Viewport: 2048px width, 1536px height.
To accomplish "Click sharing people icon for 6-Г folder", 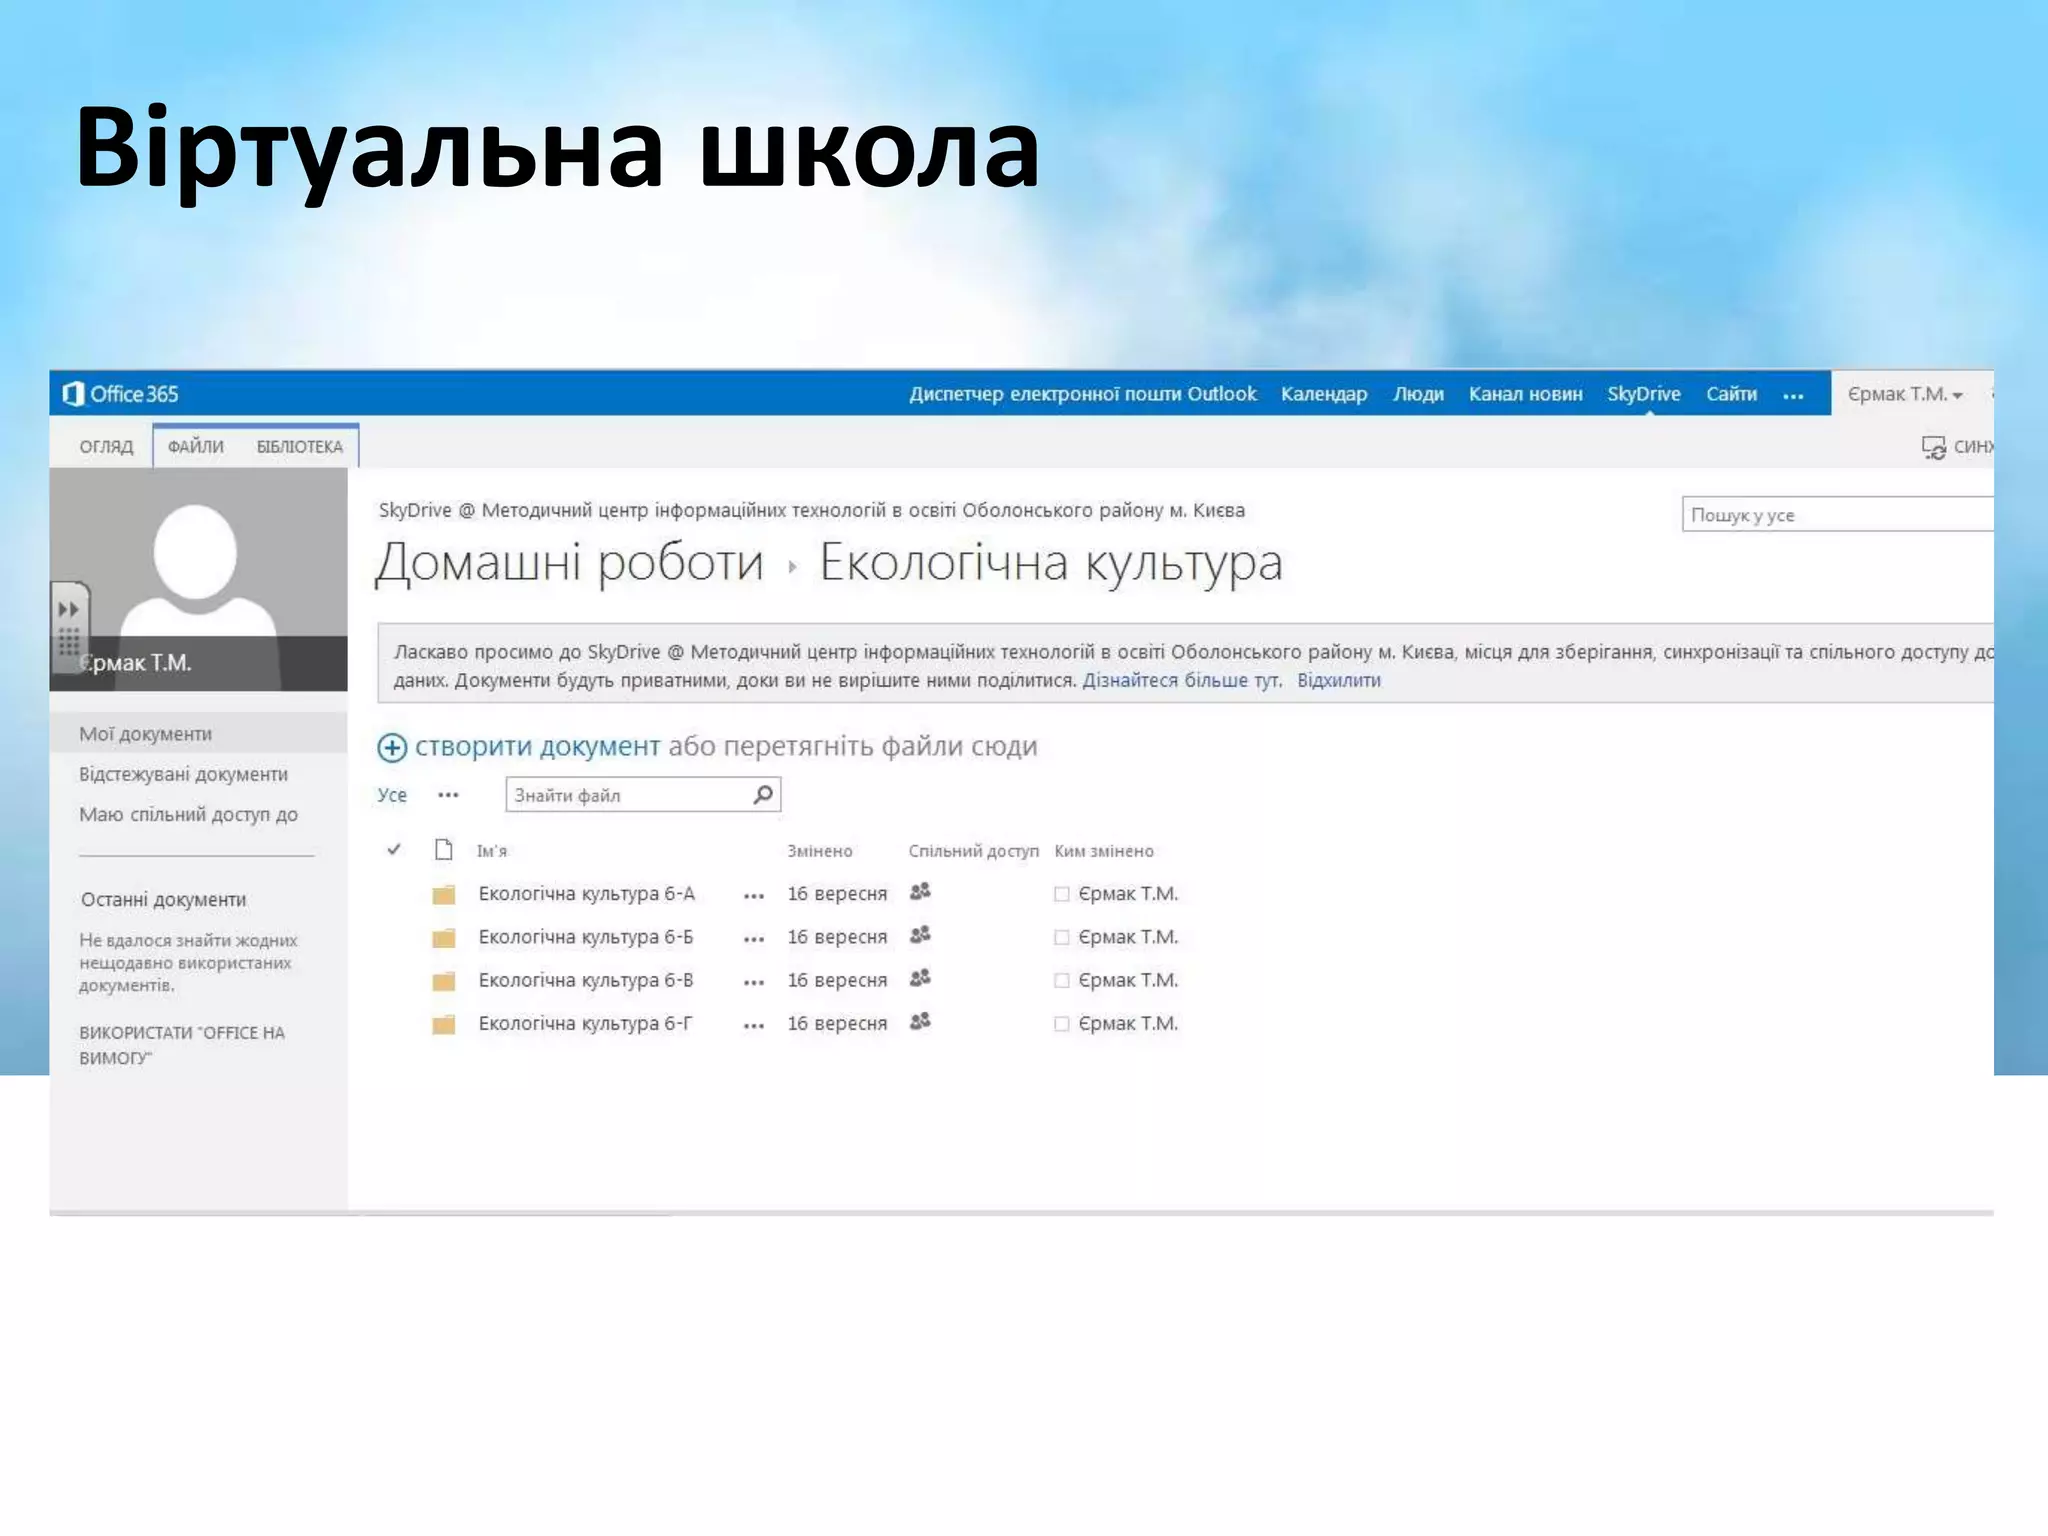I will coord(920,1020).
